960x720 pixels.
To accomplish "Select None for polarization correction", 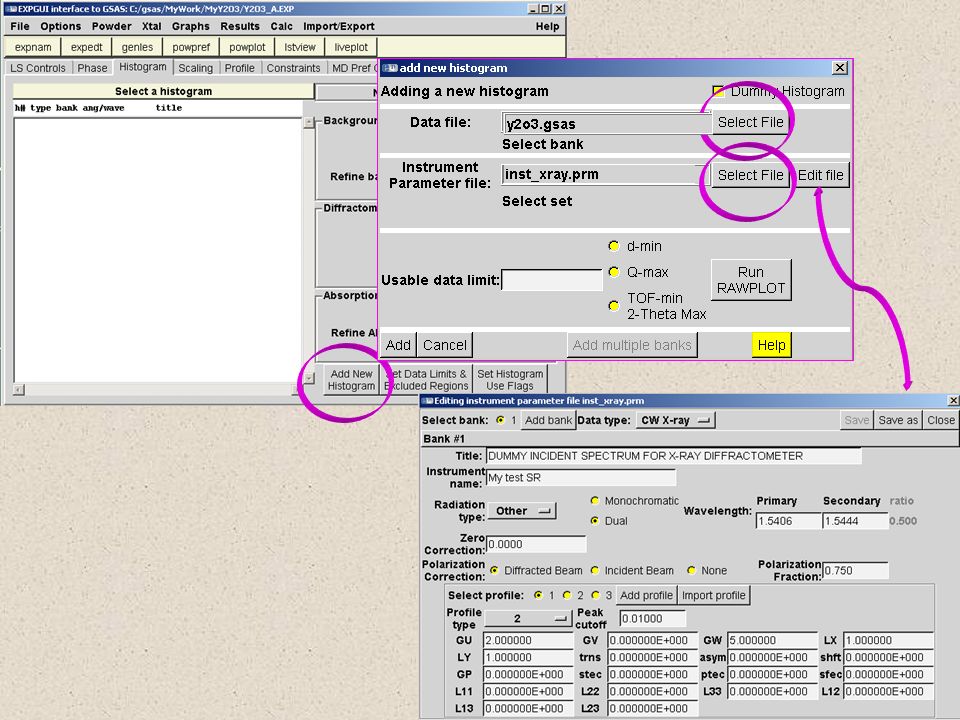I will pyautogui.click(x=691, y=571).
